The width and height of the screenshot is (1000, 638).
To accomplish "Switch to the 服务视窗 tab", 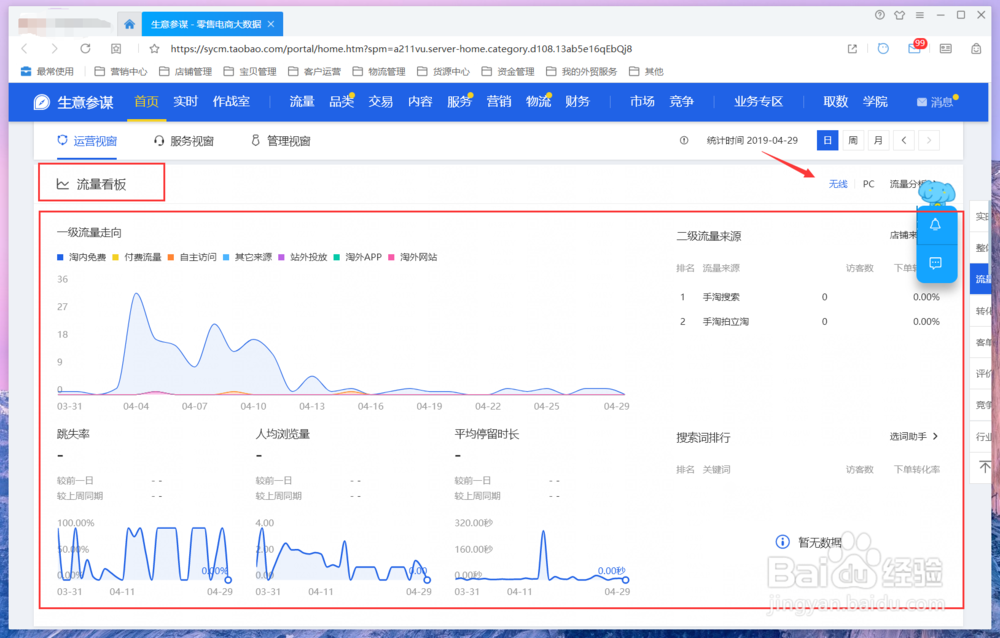I will click(184, 141).
